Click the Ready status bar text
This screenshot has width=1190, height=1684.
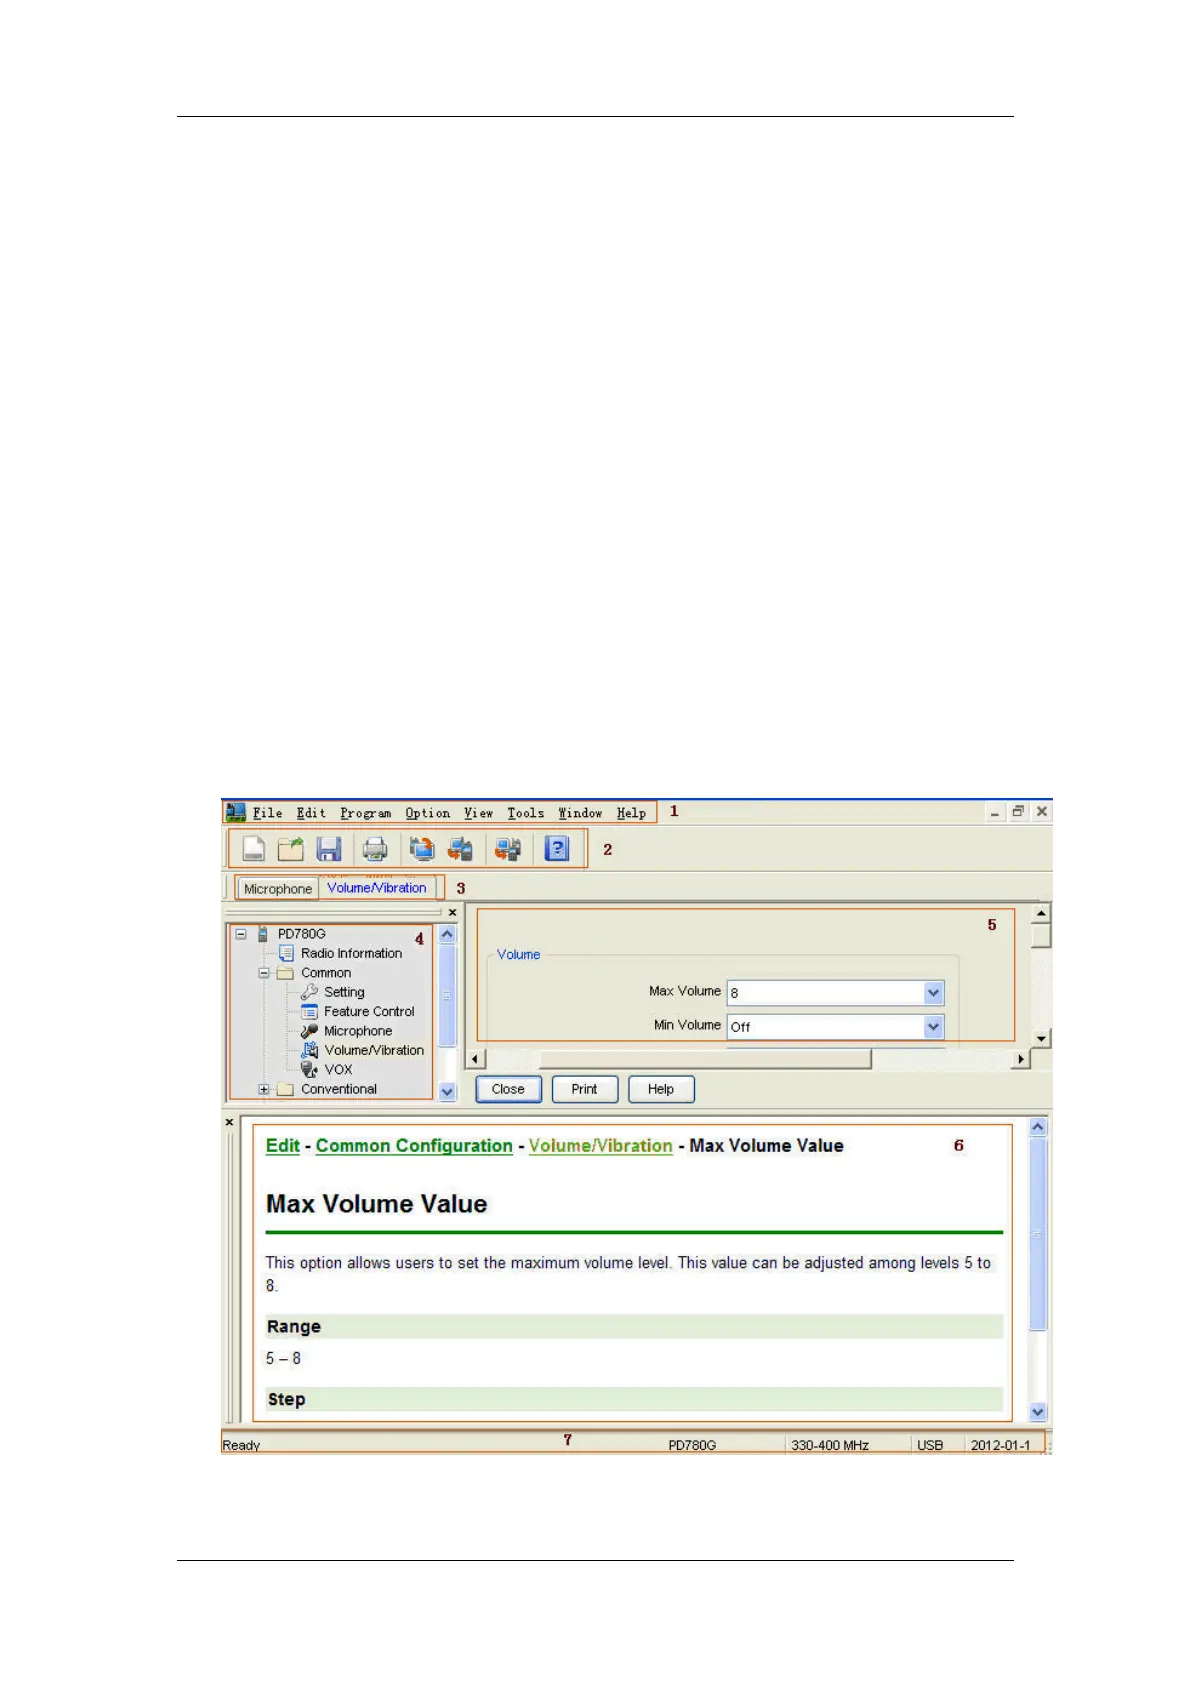tap(241, 1445)
